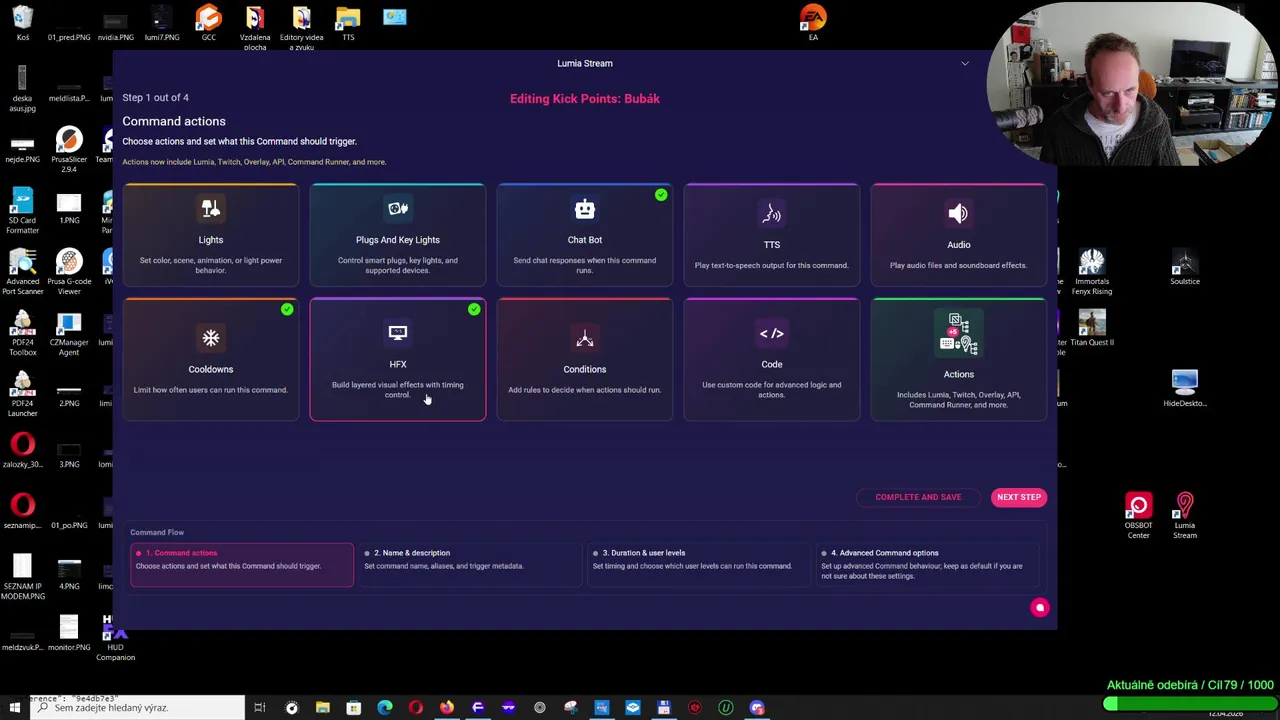The width and height of the screenshot is (1280, 720).
Task: Choose the Code action card
Action: tap(771, 359)
